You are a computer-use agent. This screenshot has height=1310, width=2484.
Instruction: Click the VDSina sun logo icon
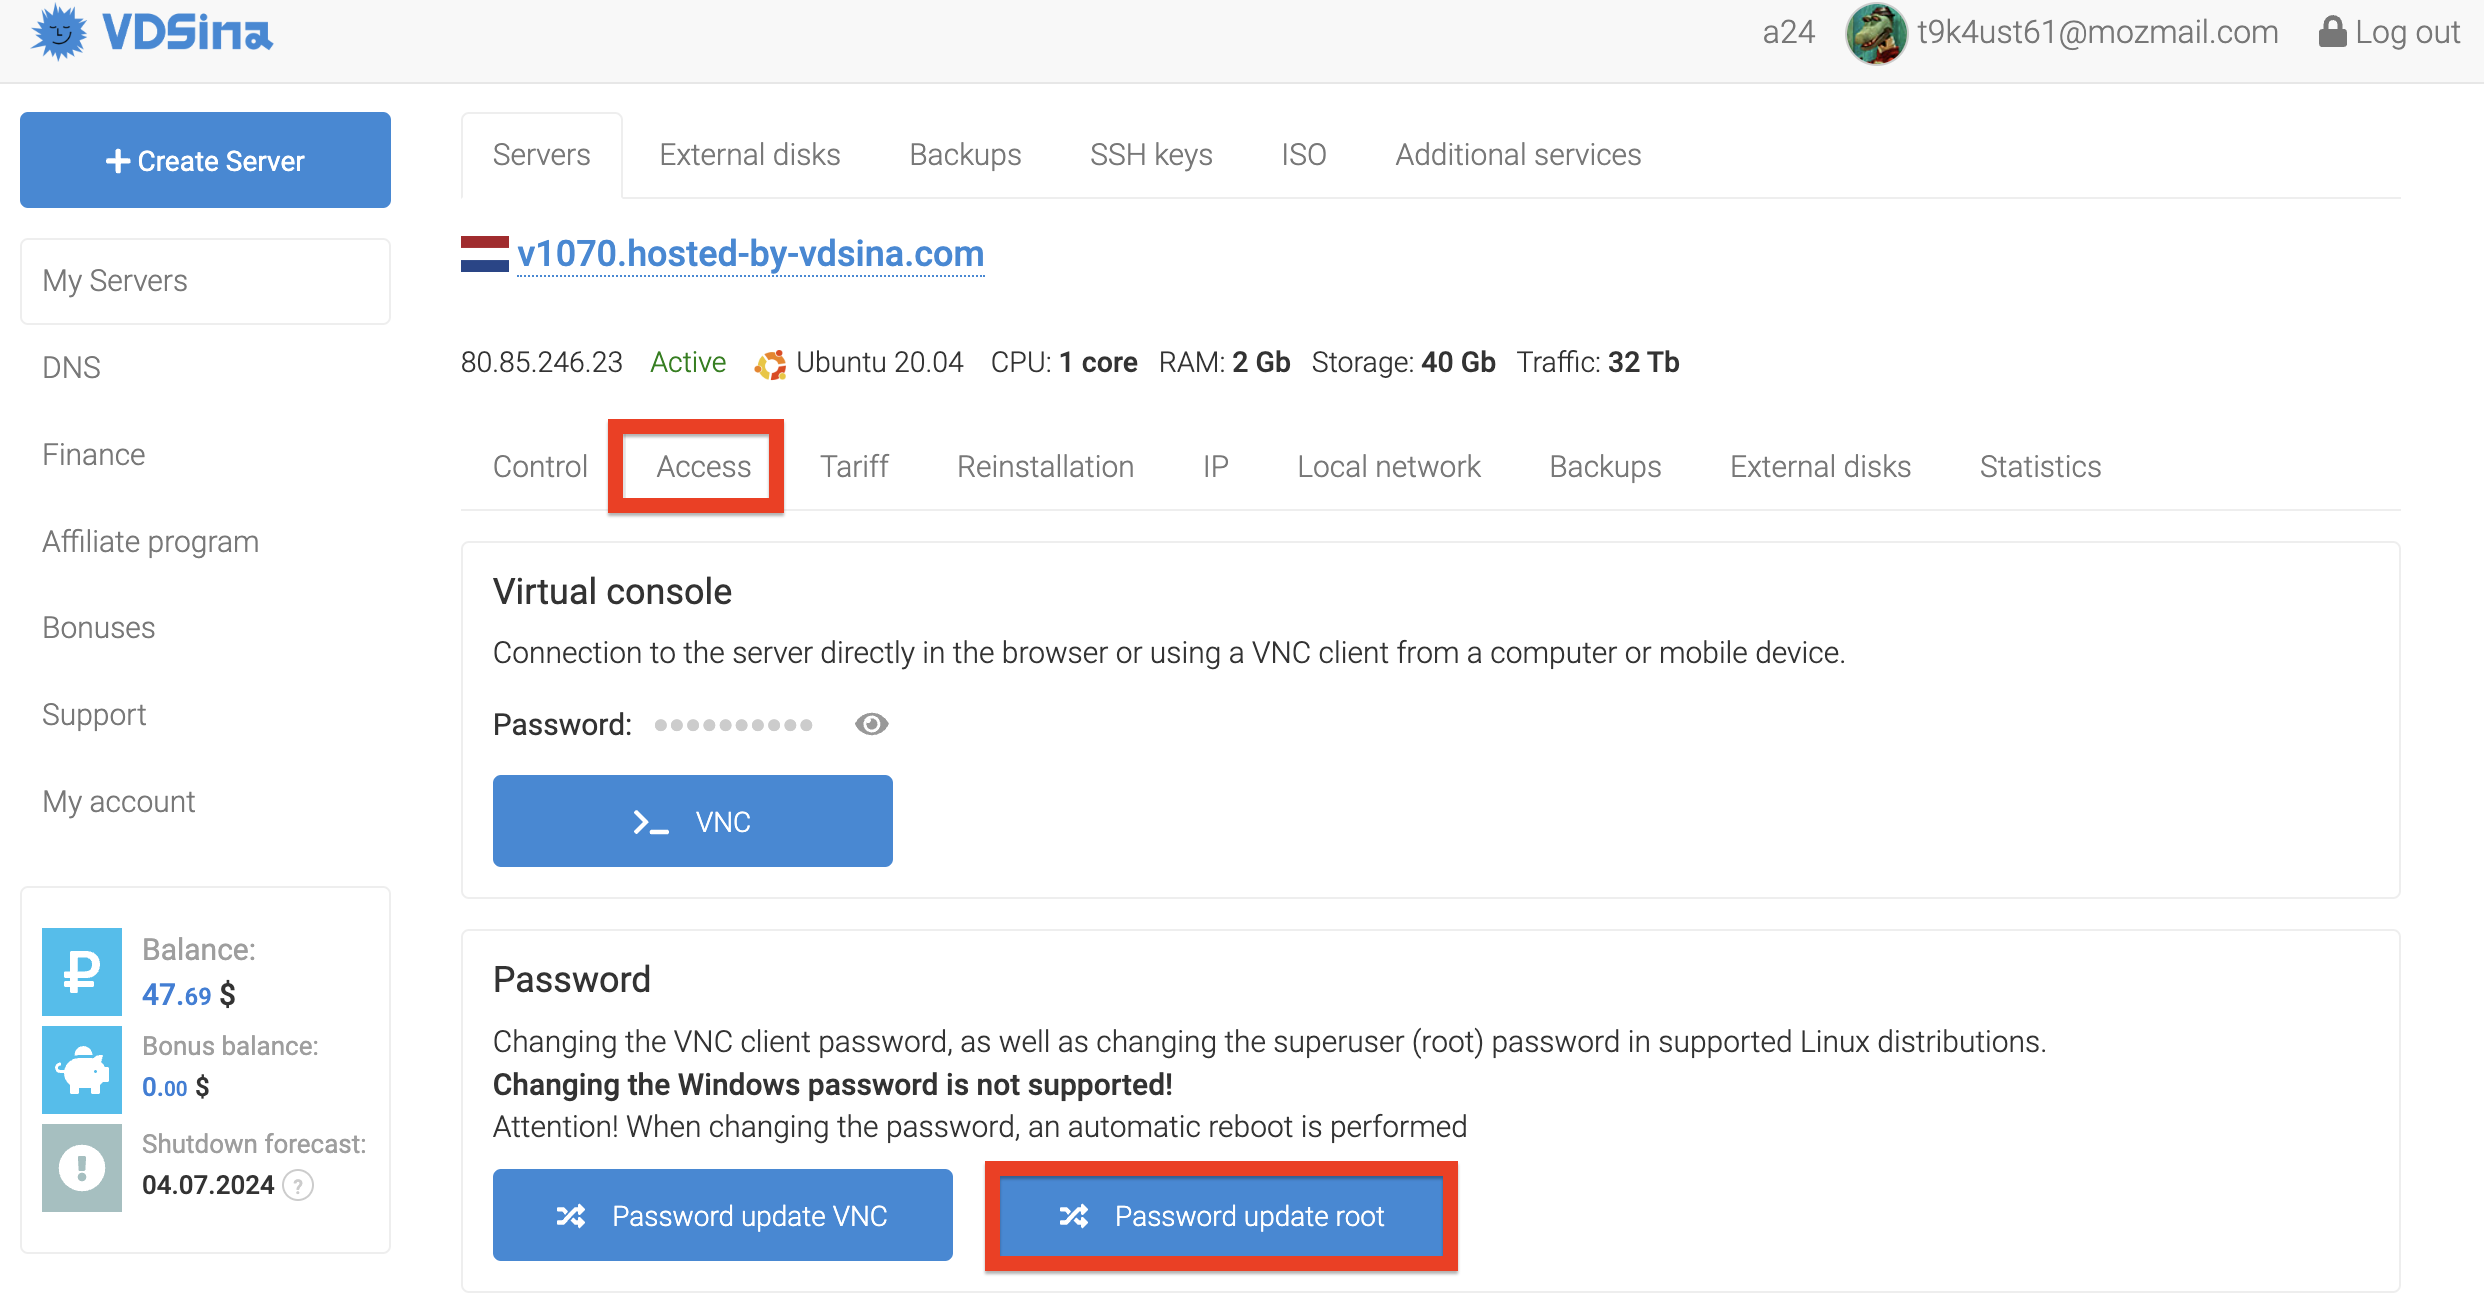(59, 33)
